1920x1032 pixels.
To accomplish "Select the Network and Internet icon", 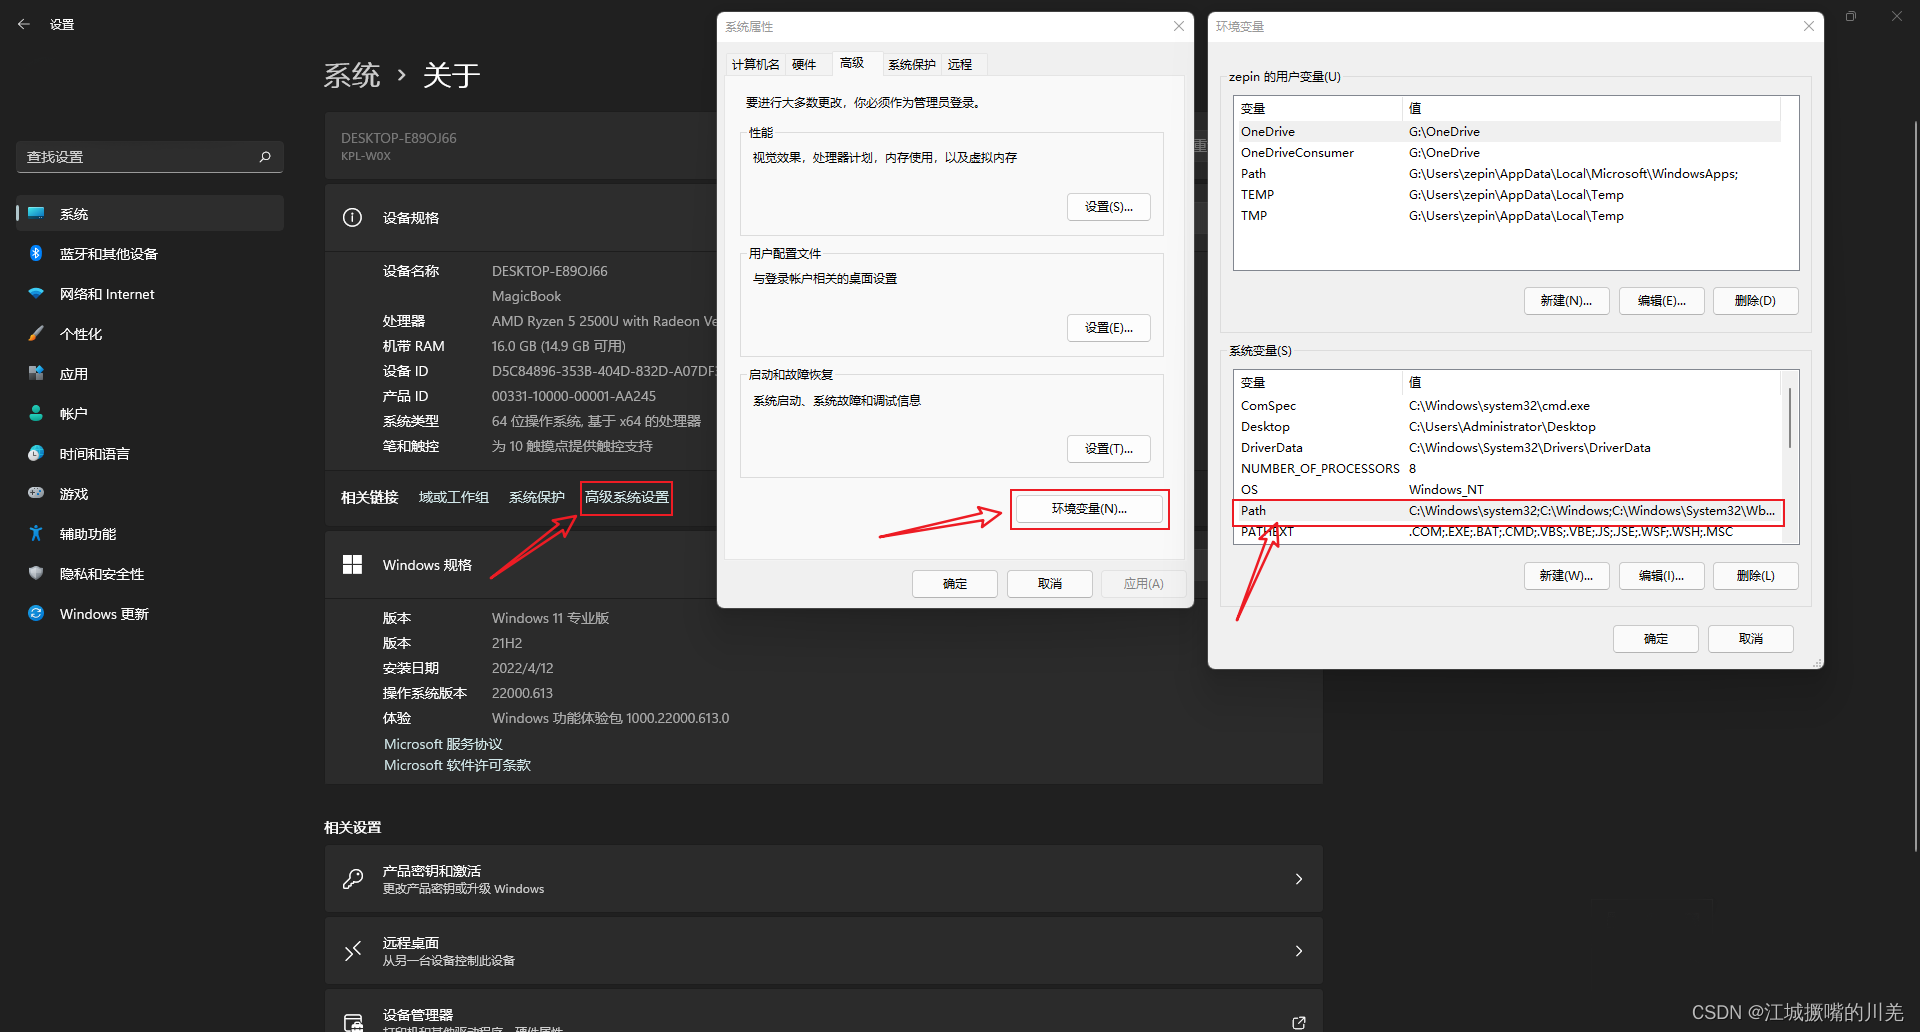I will 36,294.
